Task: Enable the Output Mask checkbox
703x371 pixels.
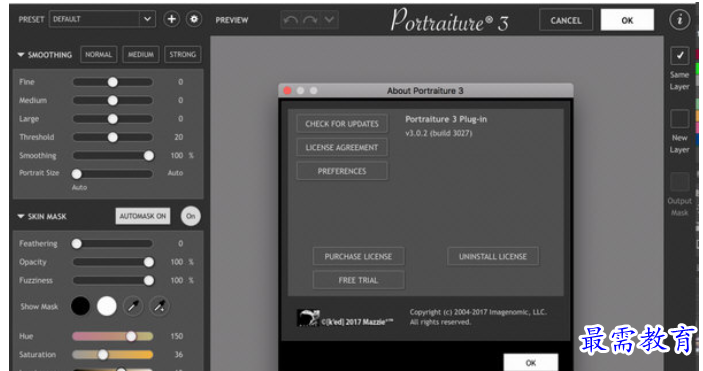Action: coord(680,182)
